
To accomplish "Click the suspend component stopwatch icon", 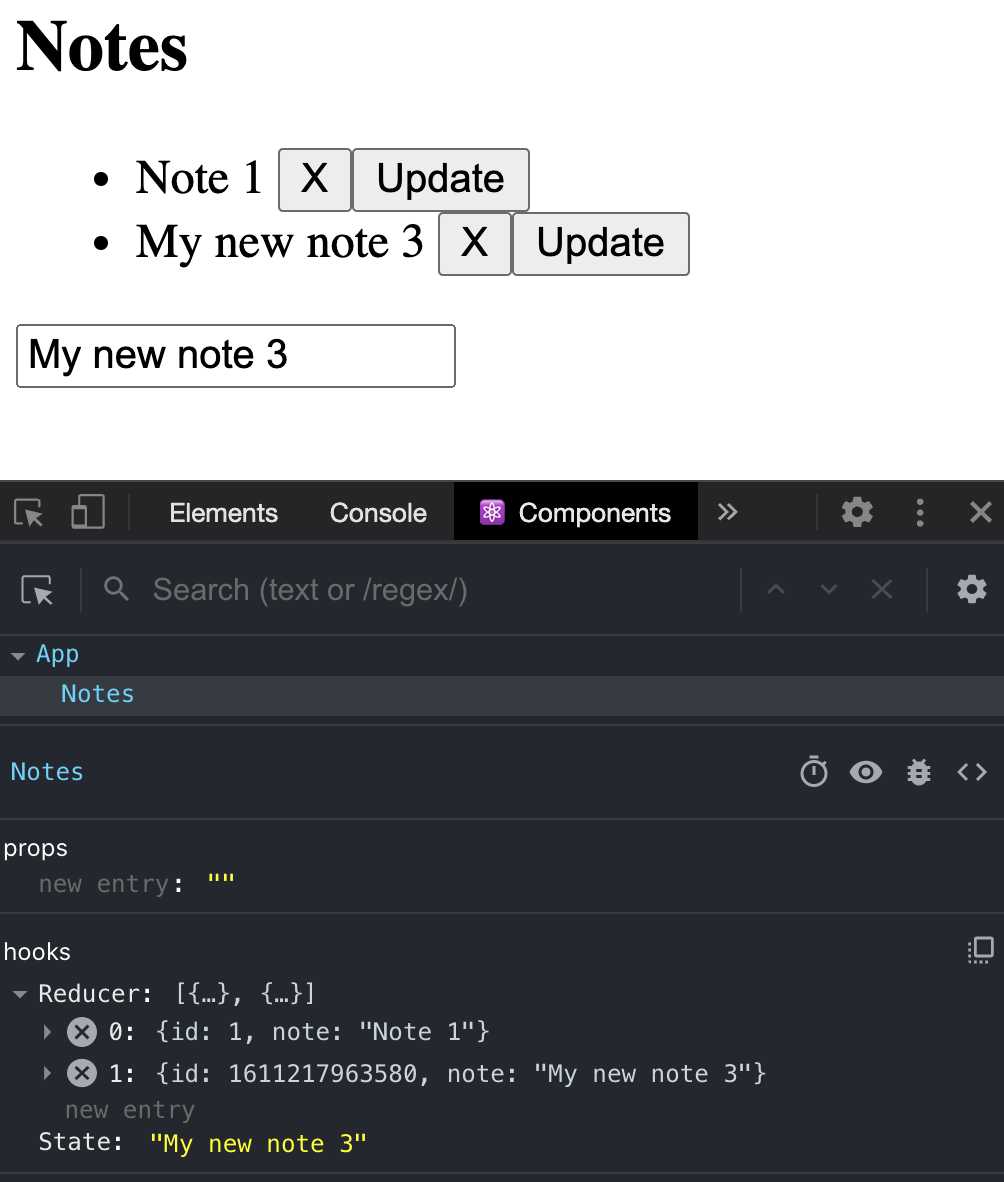I will point(814,772).
